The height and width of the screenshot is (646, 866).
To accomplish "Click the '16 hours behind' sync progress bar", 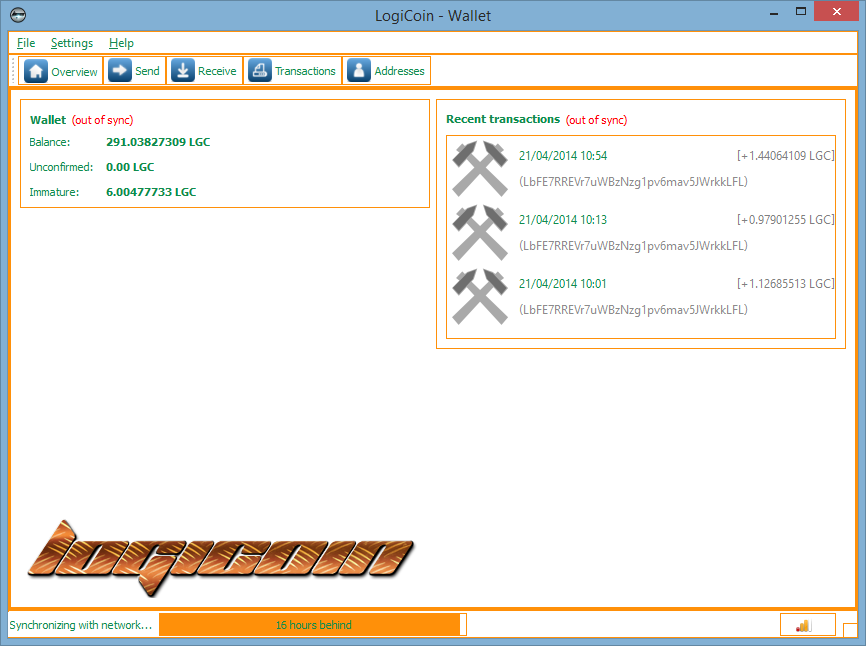I will [x=313, y=625].
